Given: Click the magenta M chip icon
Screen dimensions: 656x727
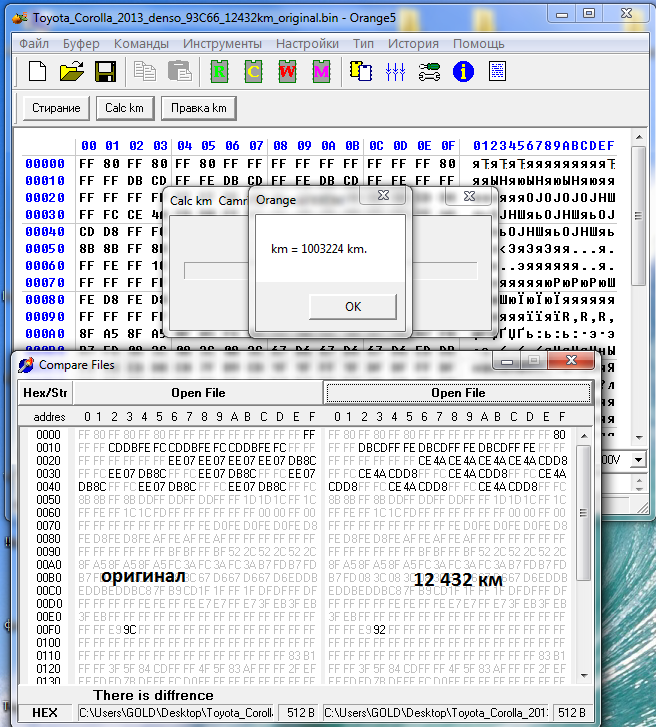Looking at the screenshot, I should coord(320,71).
